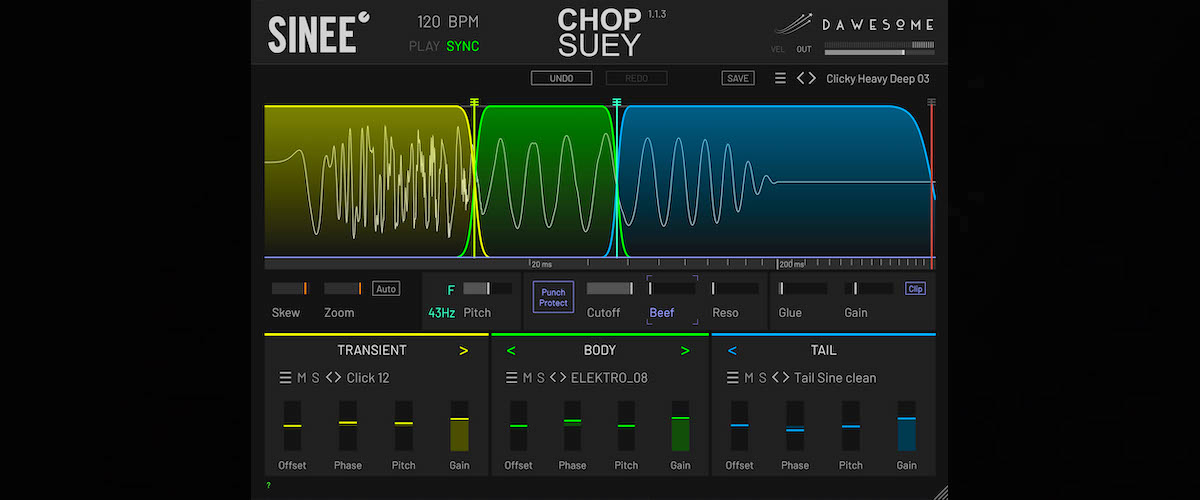Click the master Gain slider
The height and width of the screenshot is (500, 1200).
(869, 289)
